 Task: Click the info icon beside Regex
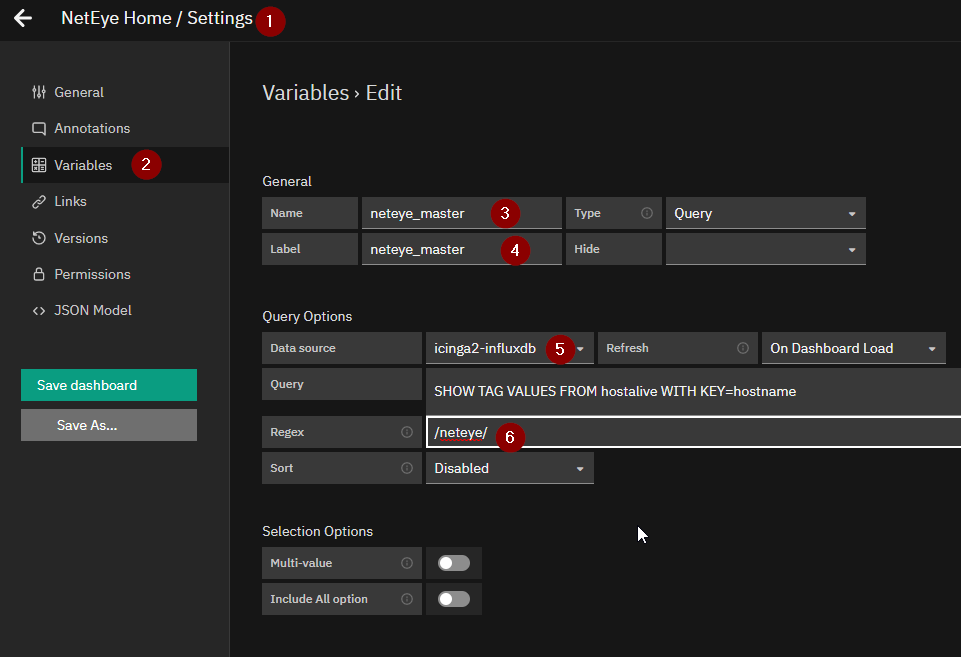[407, 432]
